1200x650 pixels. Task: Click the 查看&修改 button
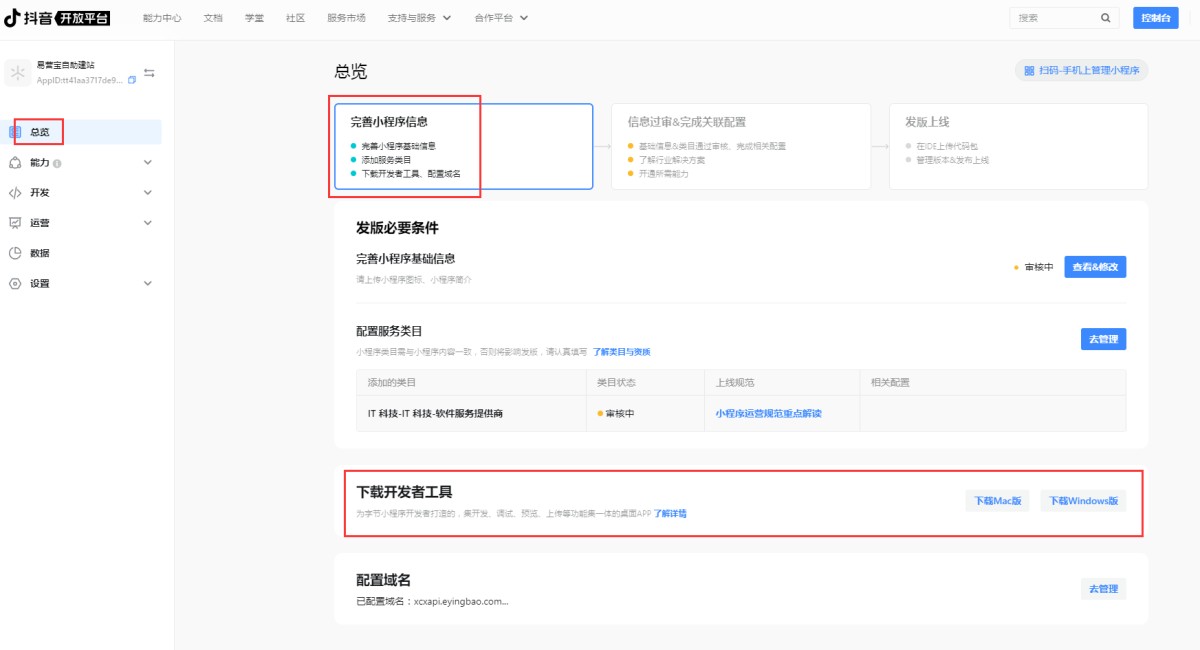[1095, 267]
